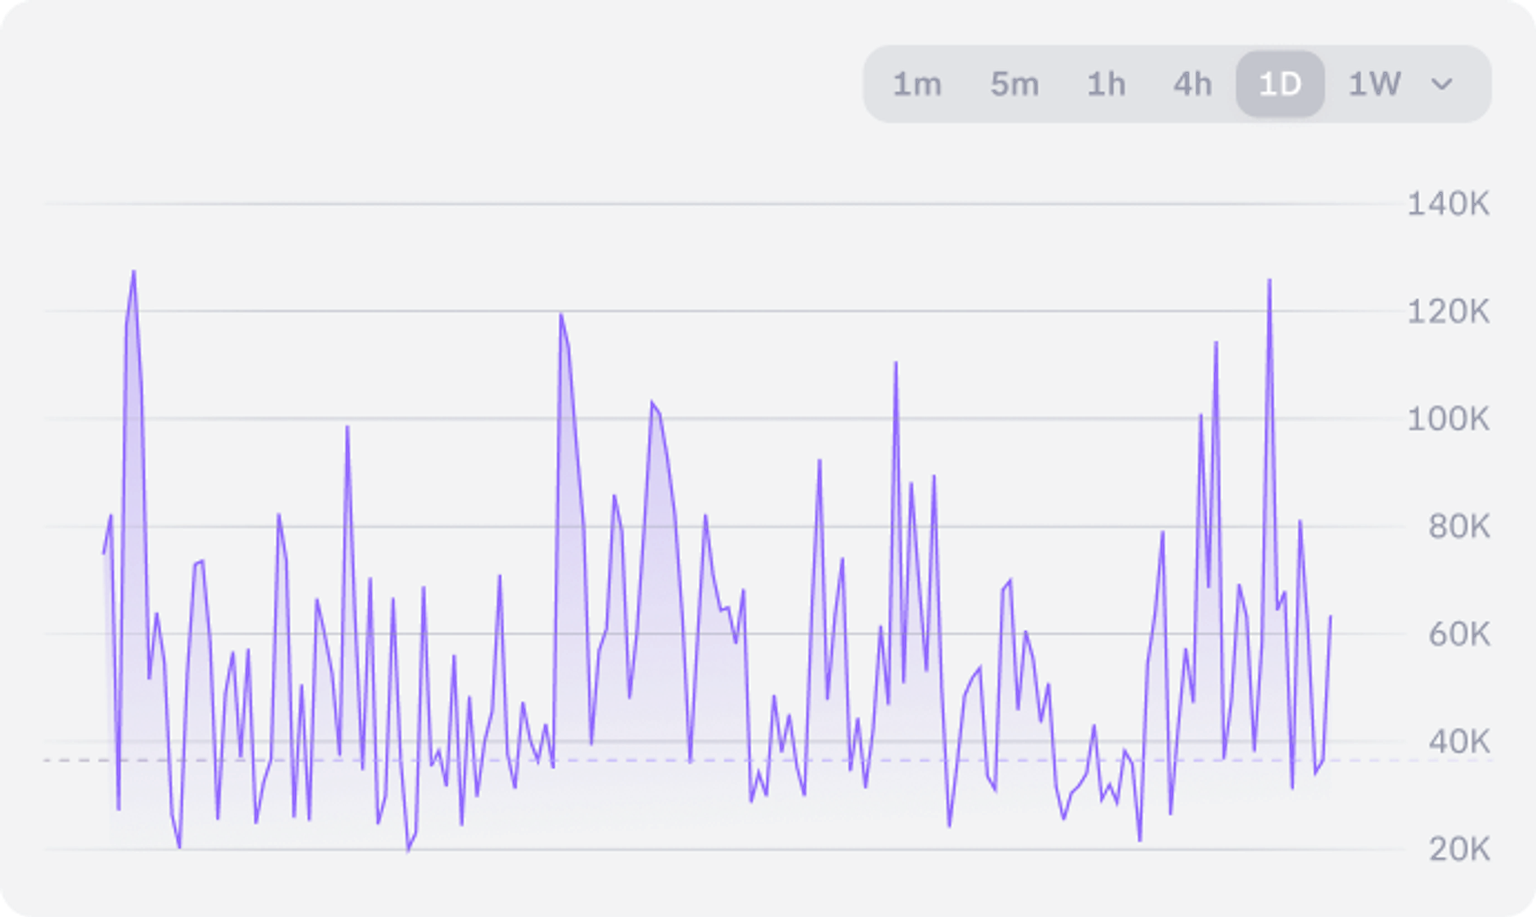The image size is (1536, 917).
Task: Click the 140K y-axis label
Action: 1448,204
